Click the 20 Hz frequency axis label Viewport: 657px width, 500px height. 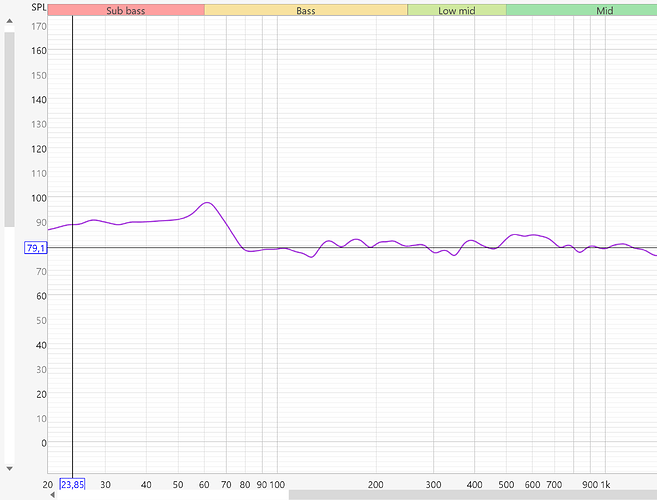coord(48,484)
